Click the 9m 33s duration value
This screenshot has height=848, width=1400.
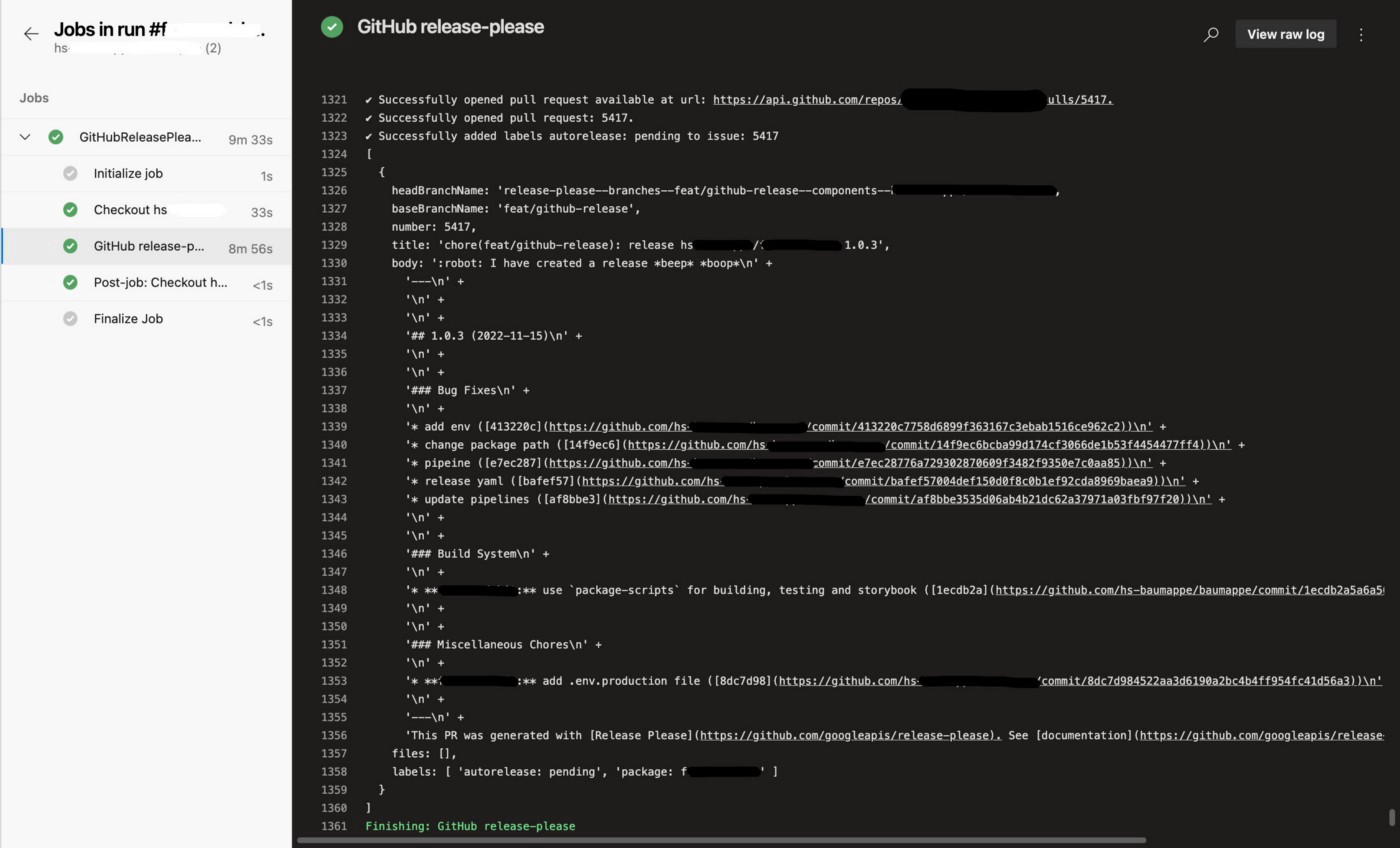pyautogui.click(x=250, y=139)
